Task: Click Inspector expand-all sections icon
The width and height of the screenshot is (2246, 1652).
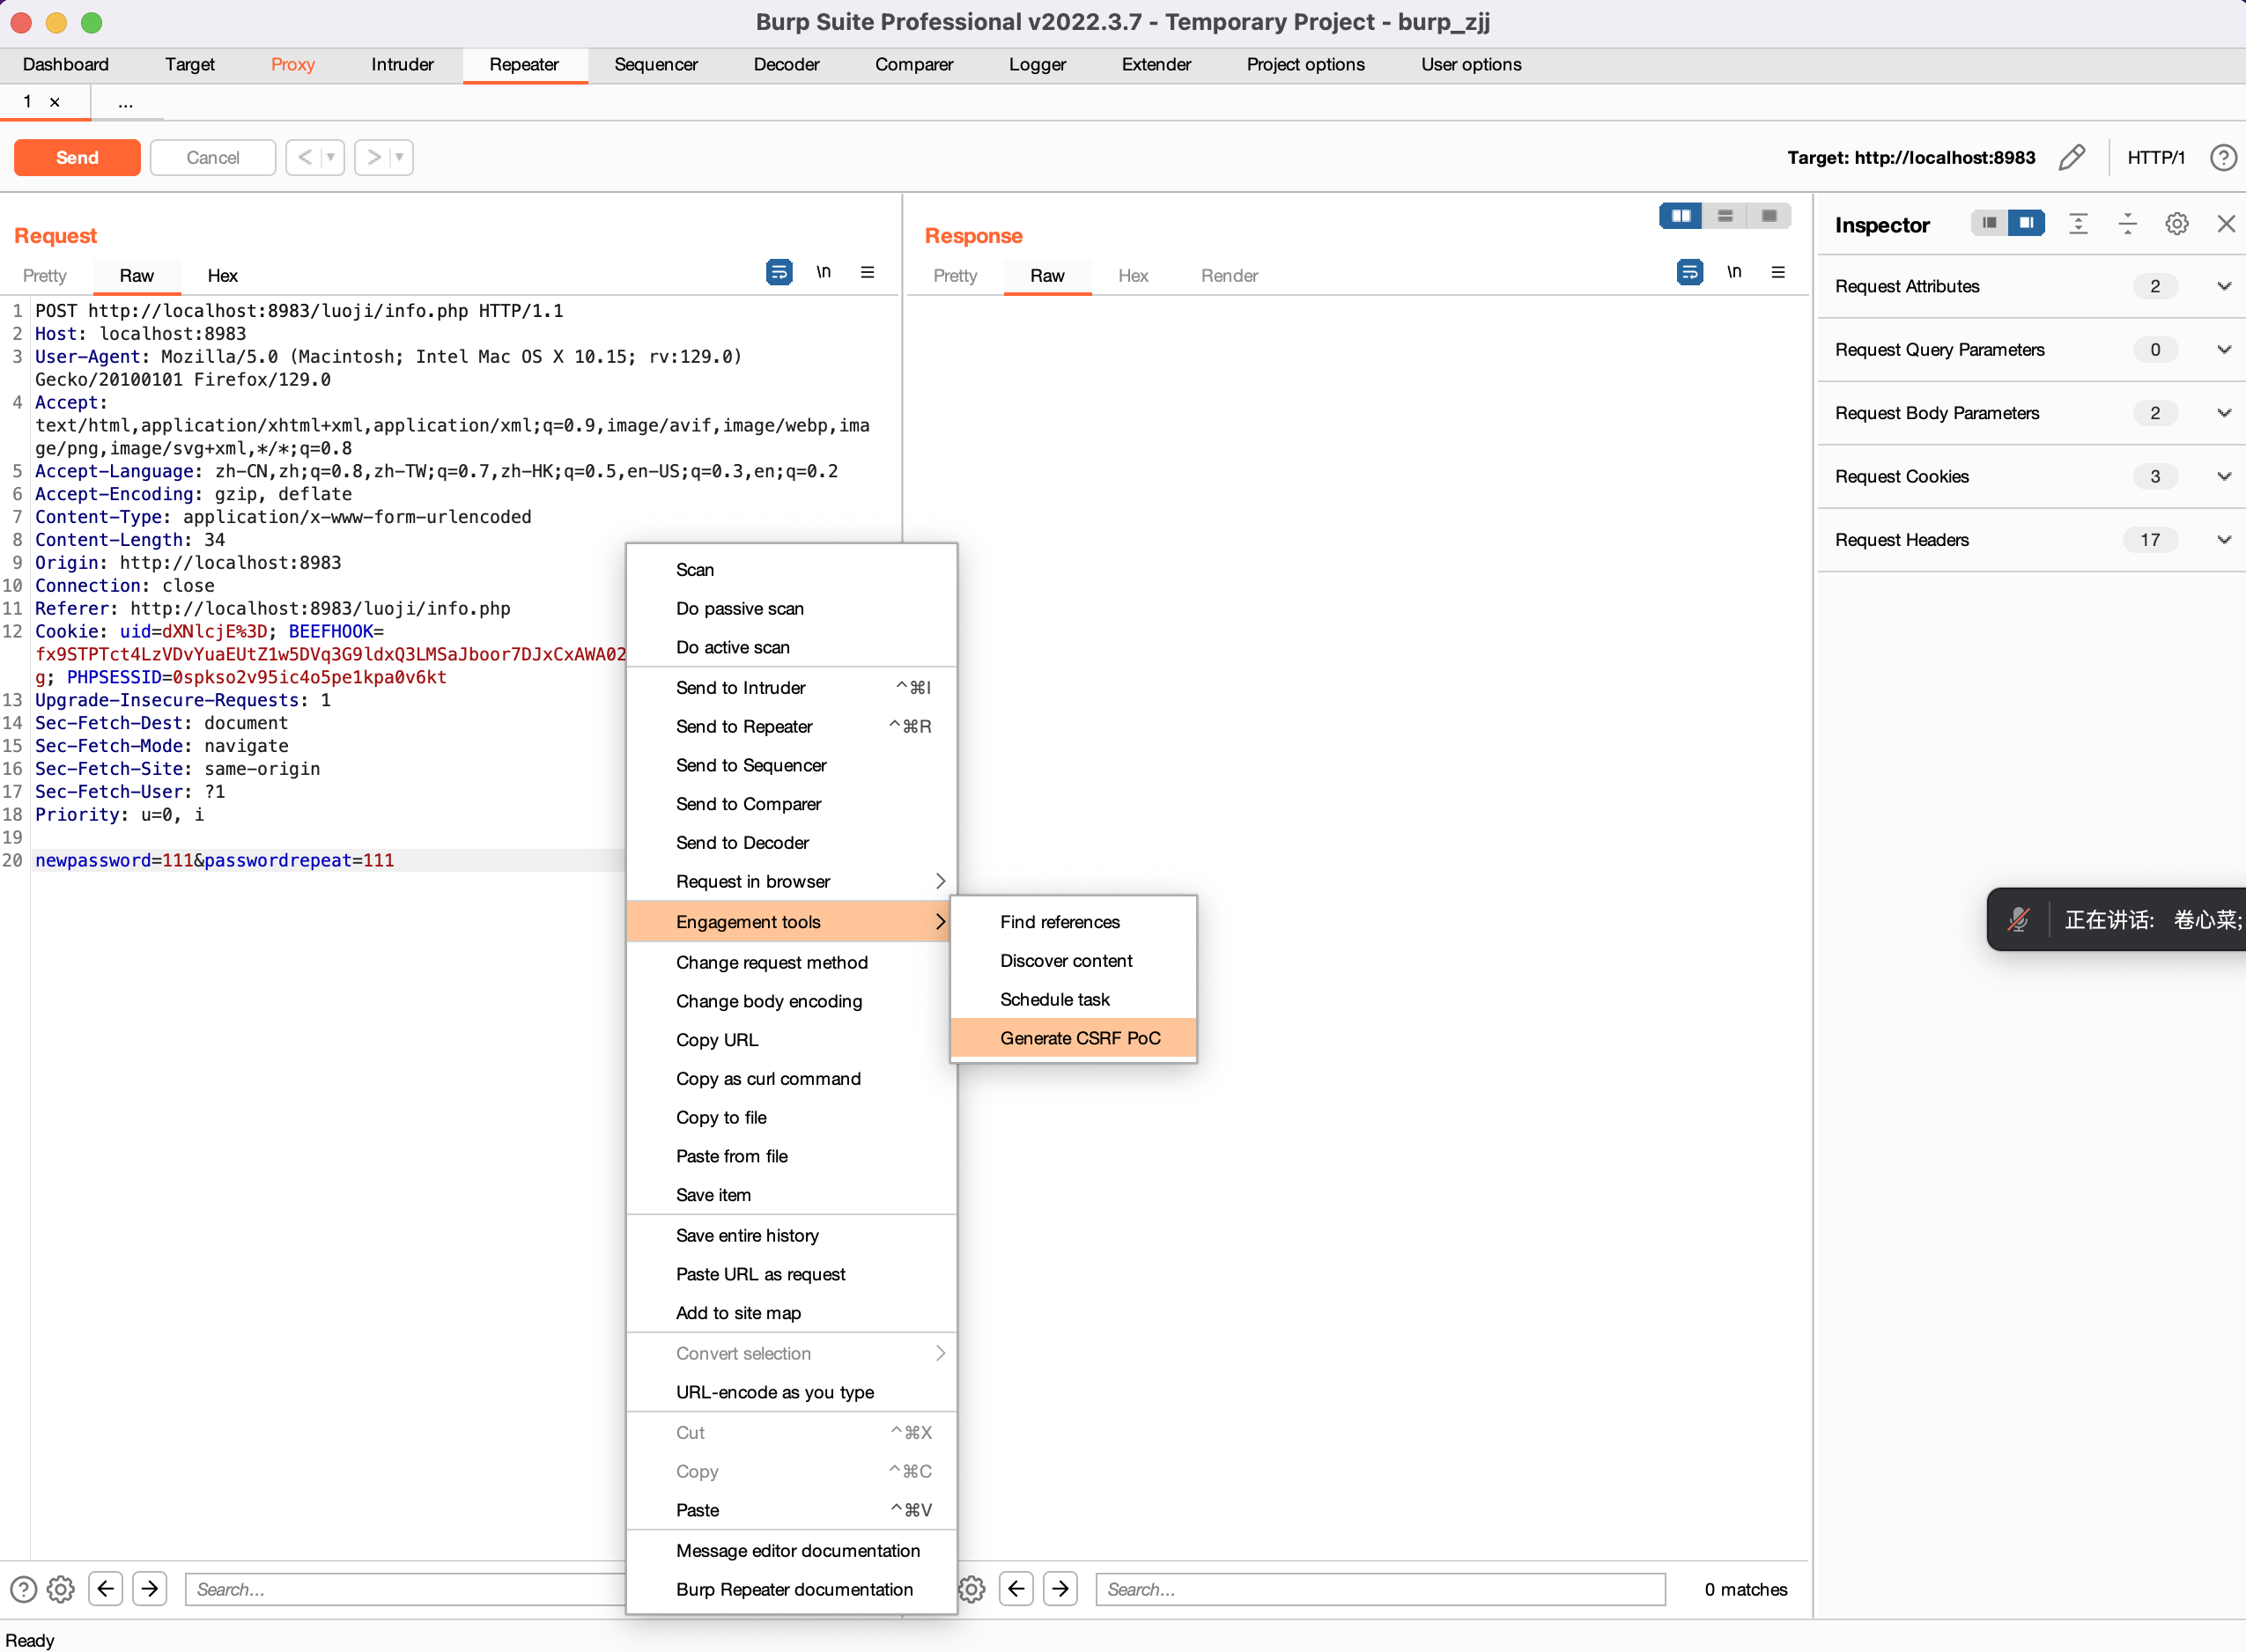Action: click(x=2078, y=224)
